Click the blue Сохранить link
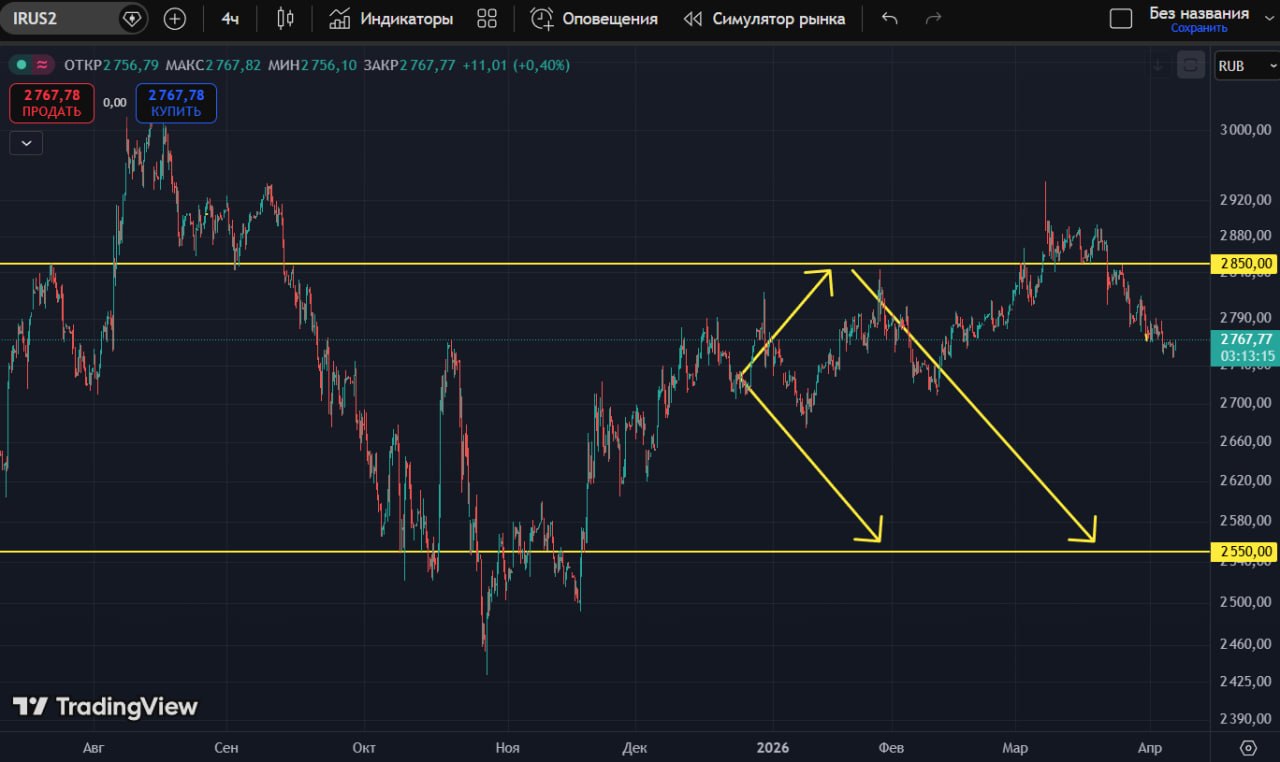This screenshot has width=1280, height=762. [x=1199, y=28]
